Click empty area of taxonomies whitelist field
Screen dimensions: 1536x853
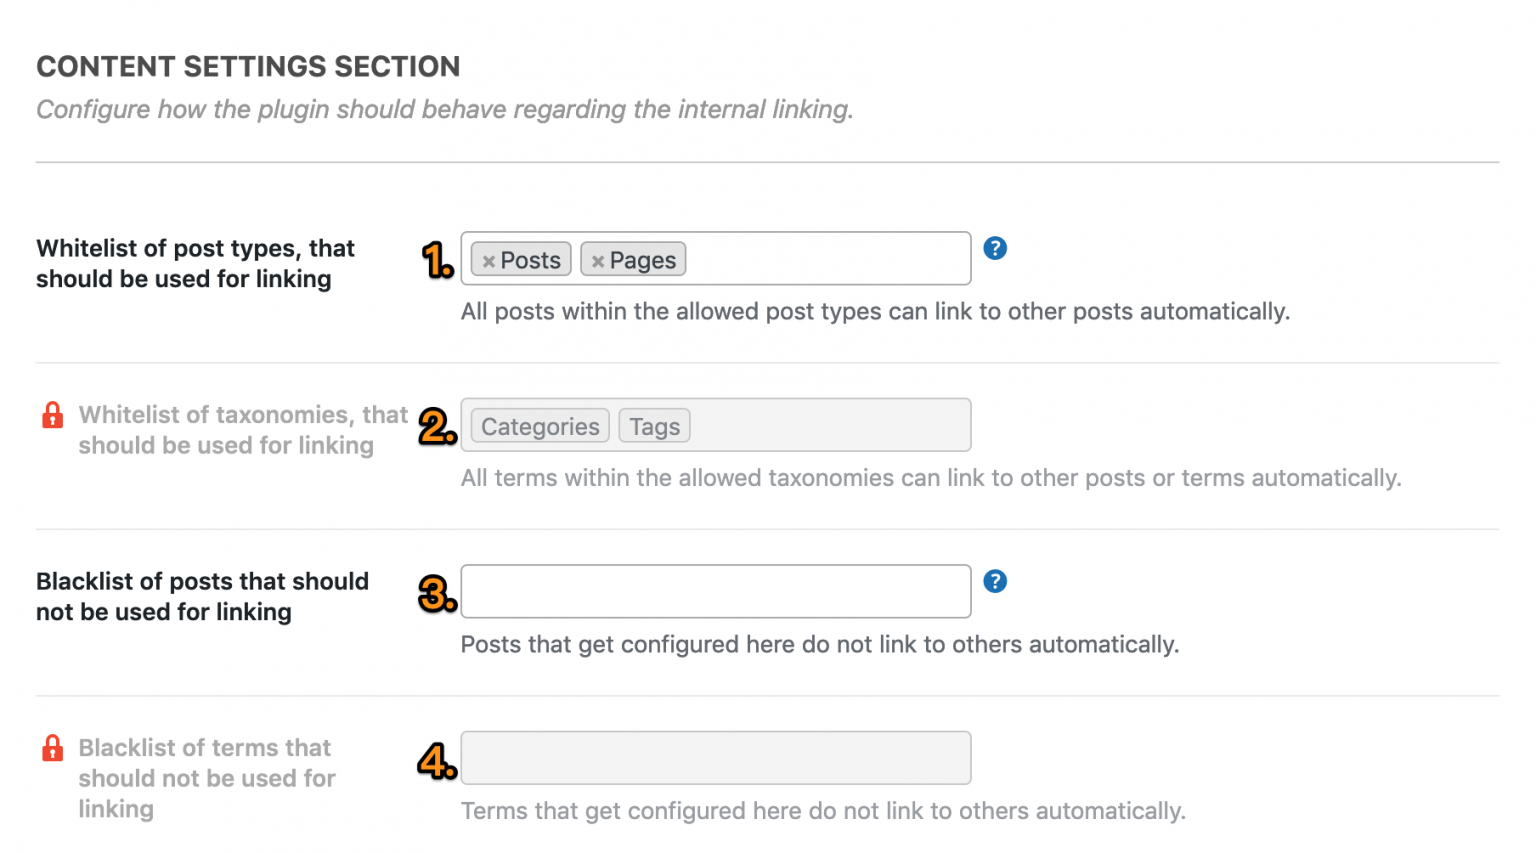828,425
